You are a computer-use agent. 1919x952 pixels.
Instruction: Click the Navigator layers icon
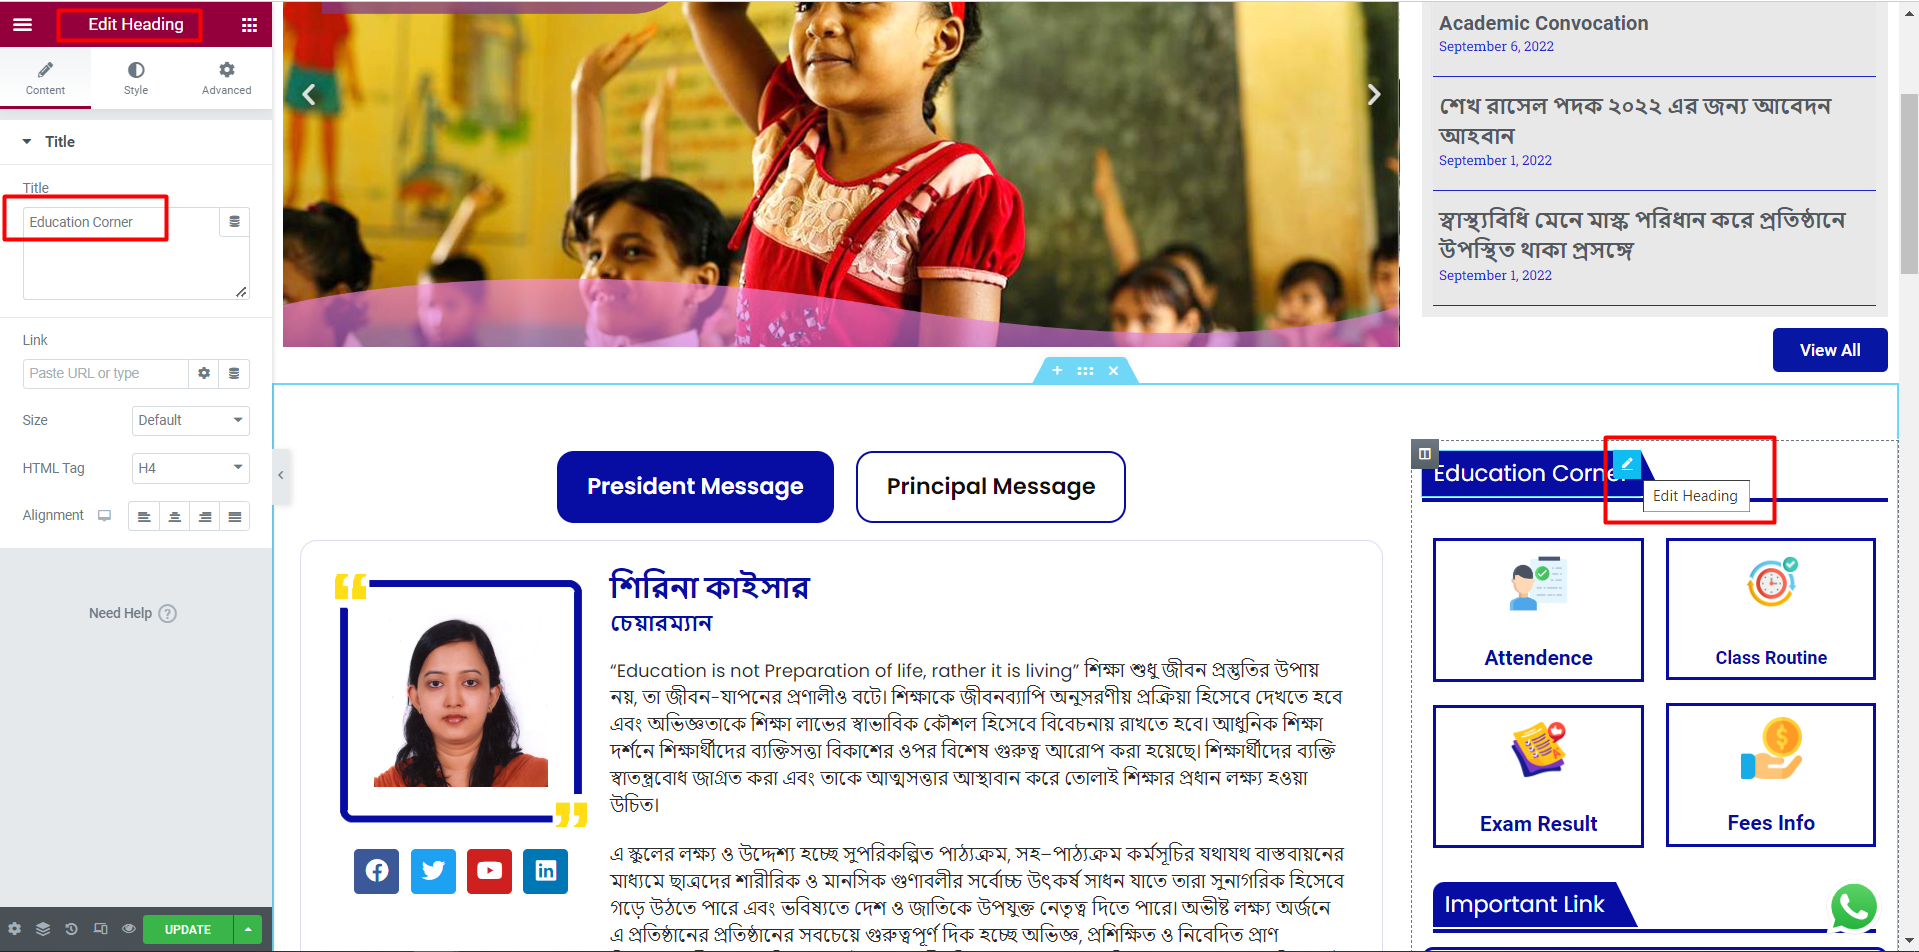43,929
